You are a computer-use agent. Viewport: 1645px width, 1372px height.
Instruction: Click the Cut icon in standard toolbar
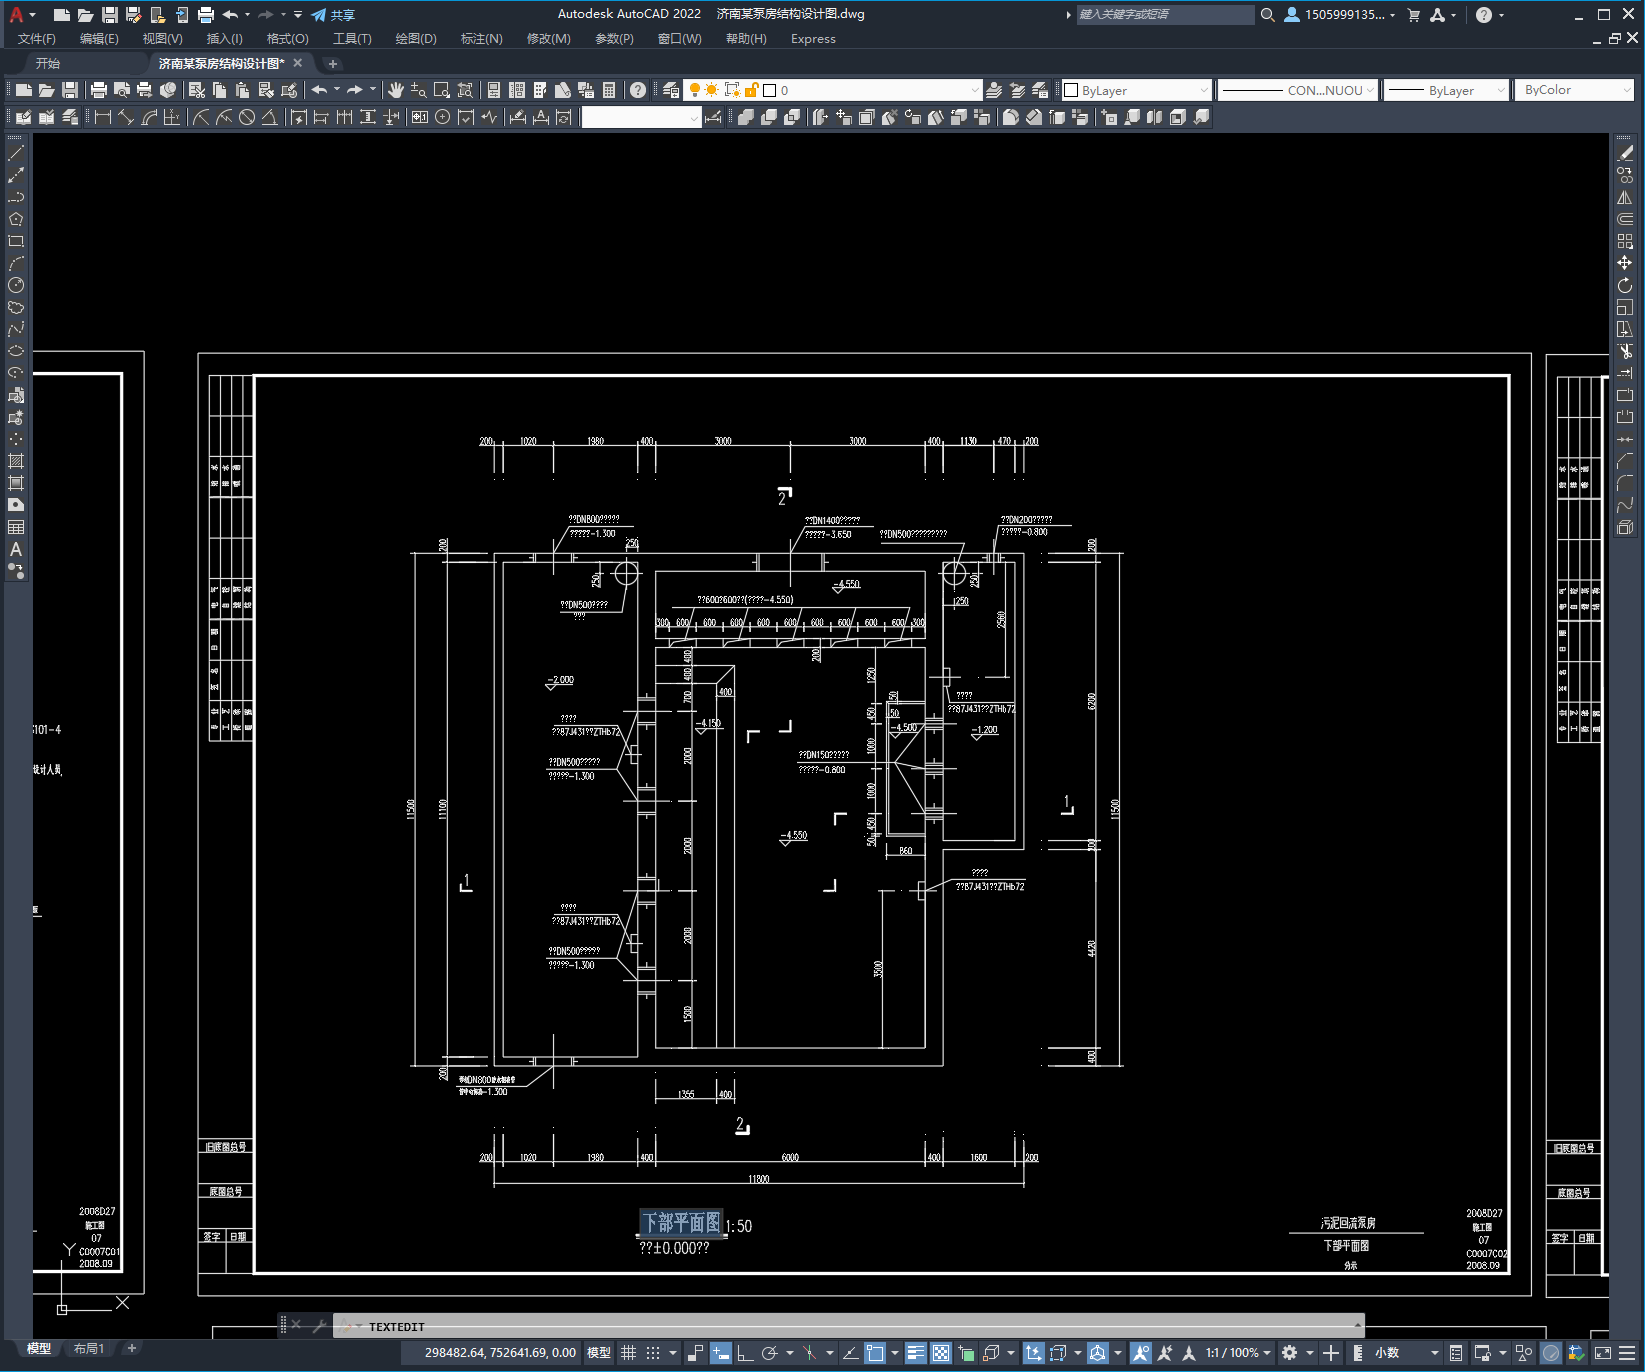(197, 90)
